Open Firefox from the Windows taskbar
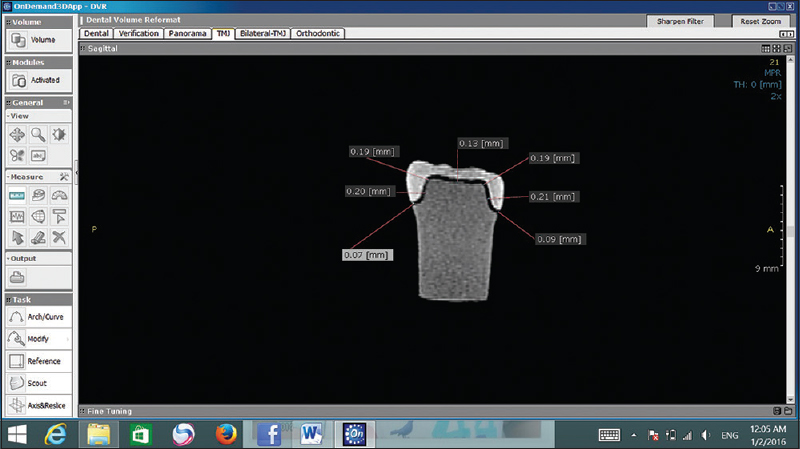Image resolution: width=800 pixels, height=449 pixels. point(226,434)
